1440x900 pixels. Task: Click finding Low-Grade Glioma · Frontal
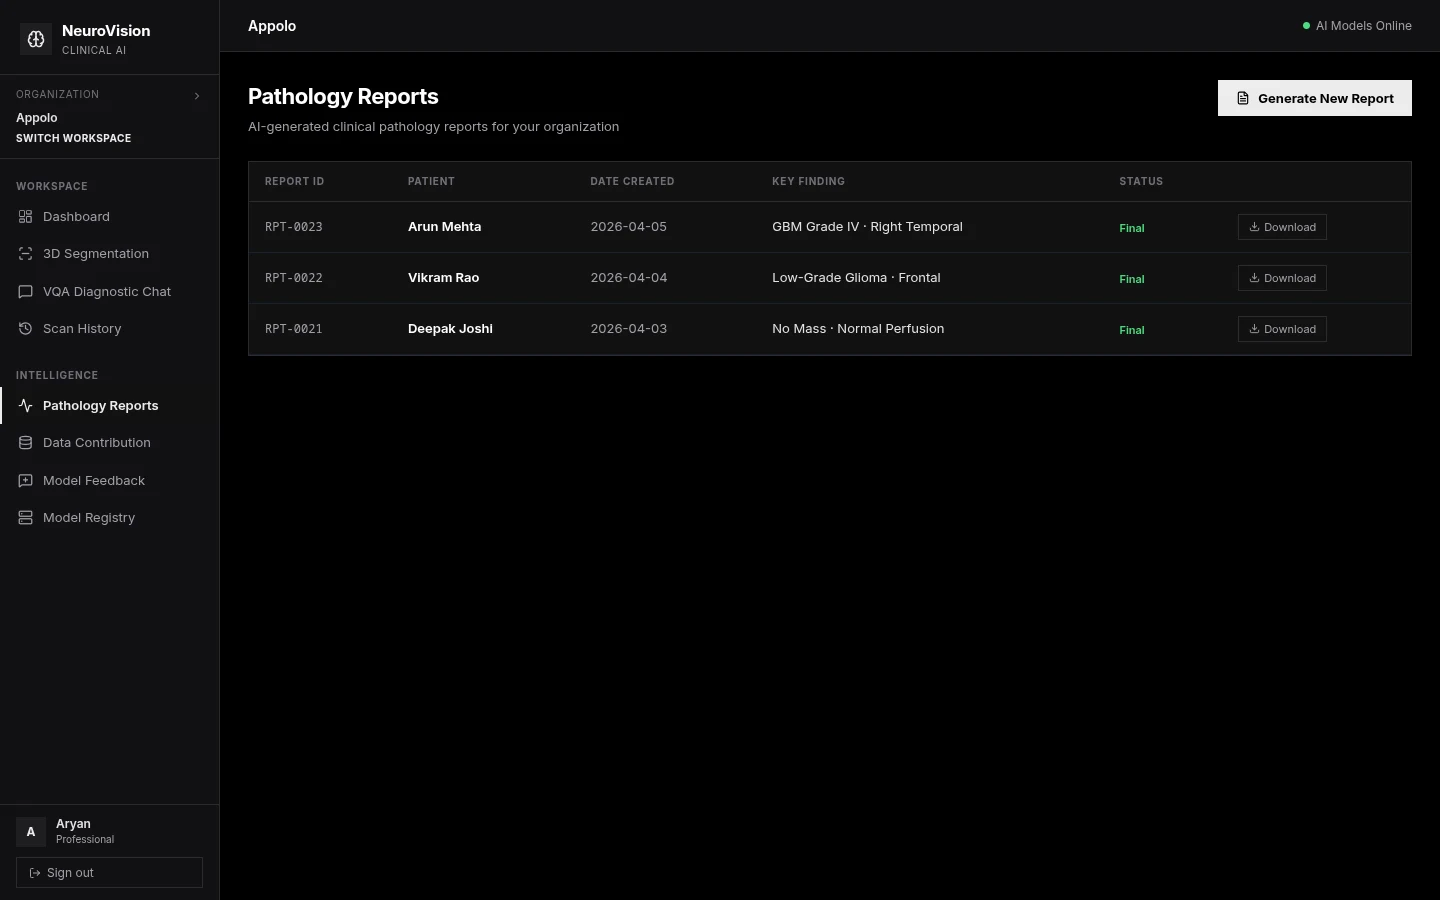pyautogui.click(x=856, y=278)
